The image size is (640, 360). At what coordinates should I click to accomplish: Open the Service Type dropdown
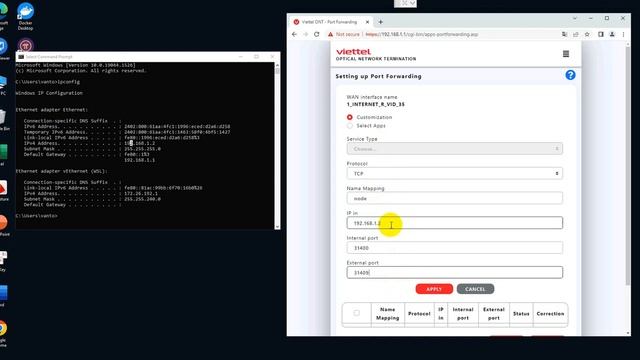(x=454, y=149)
